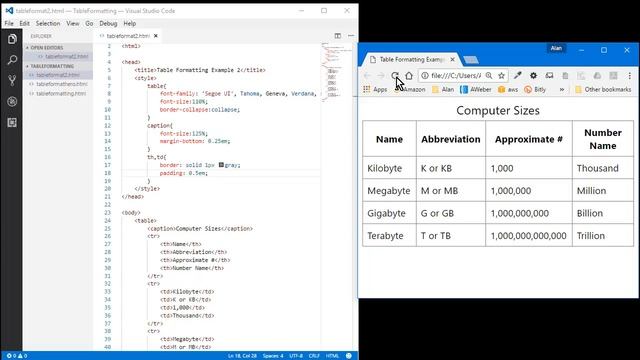
Task: Open the View menu
Action: [x=73, y=24]
